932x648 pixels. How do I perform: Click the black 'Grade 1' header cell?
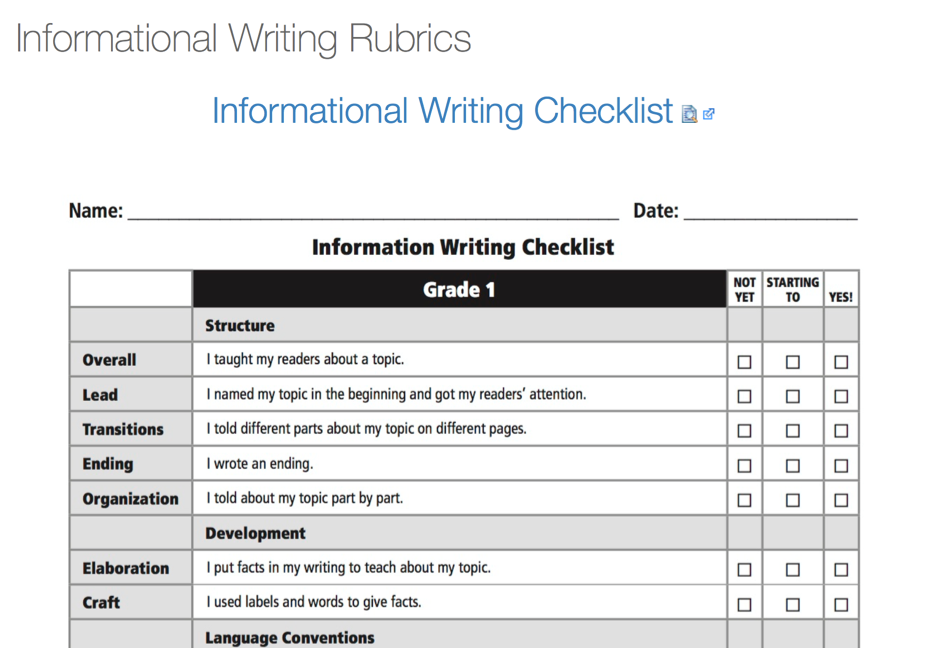coord(459,290)
